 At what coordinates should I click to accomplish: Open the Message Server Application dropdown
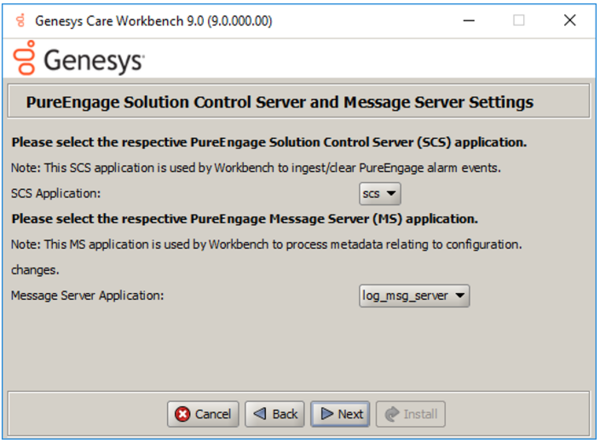414,296
